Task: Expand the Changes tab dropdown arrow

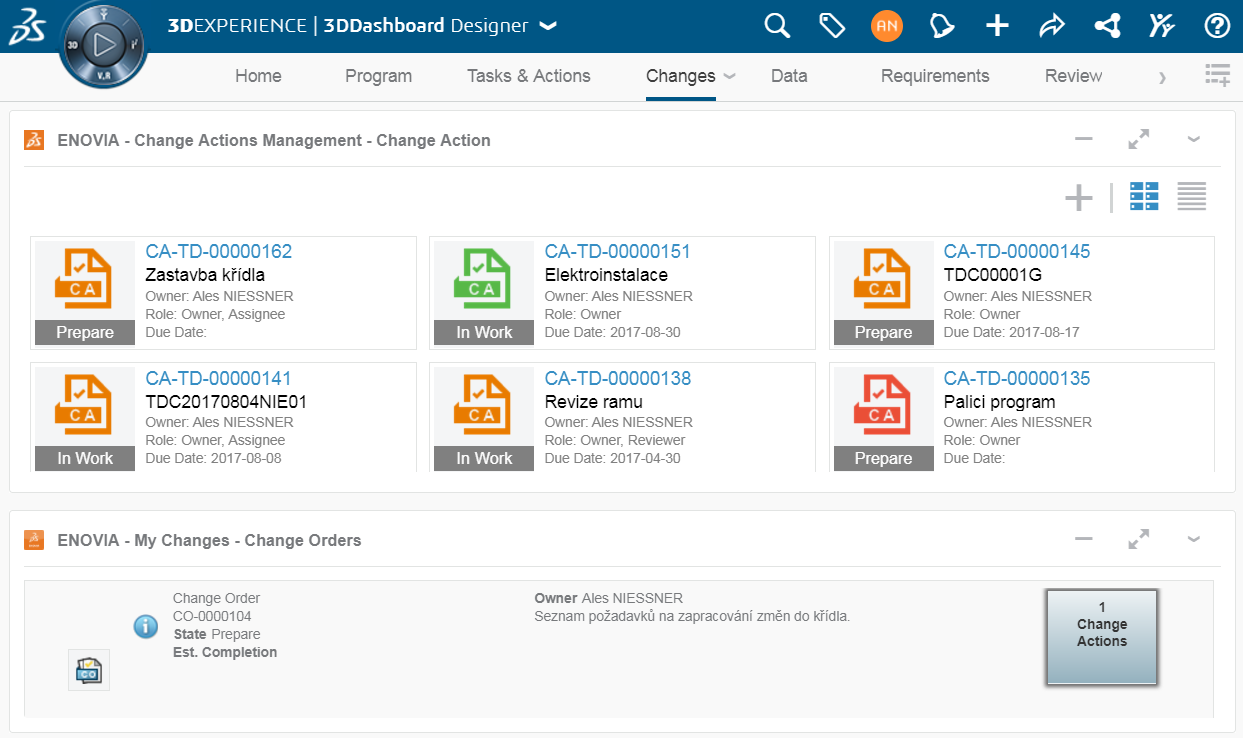Action: [730, 76]
